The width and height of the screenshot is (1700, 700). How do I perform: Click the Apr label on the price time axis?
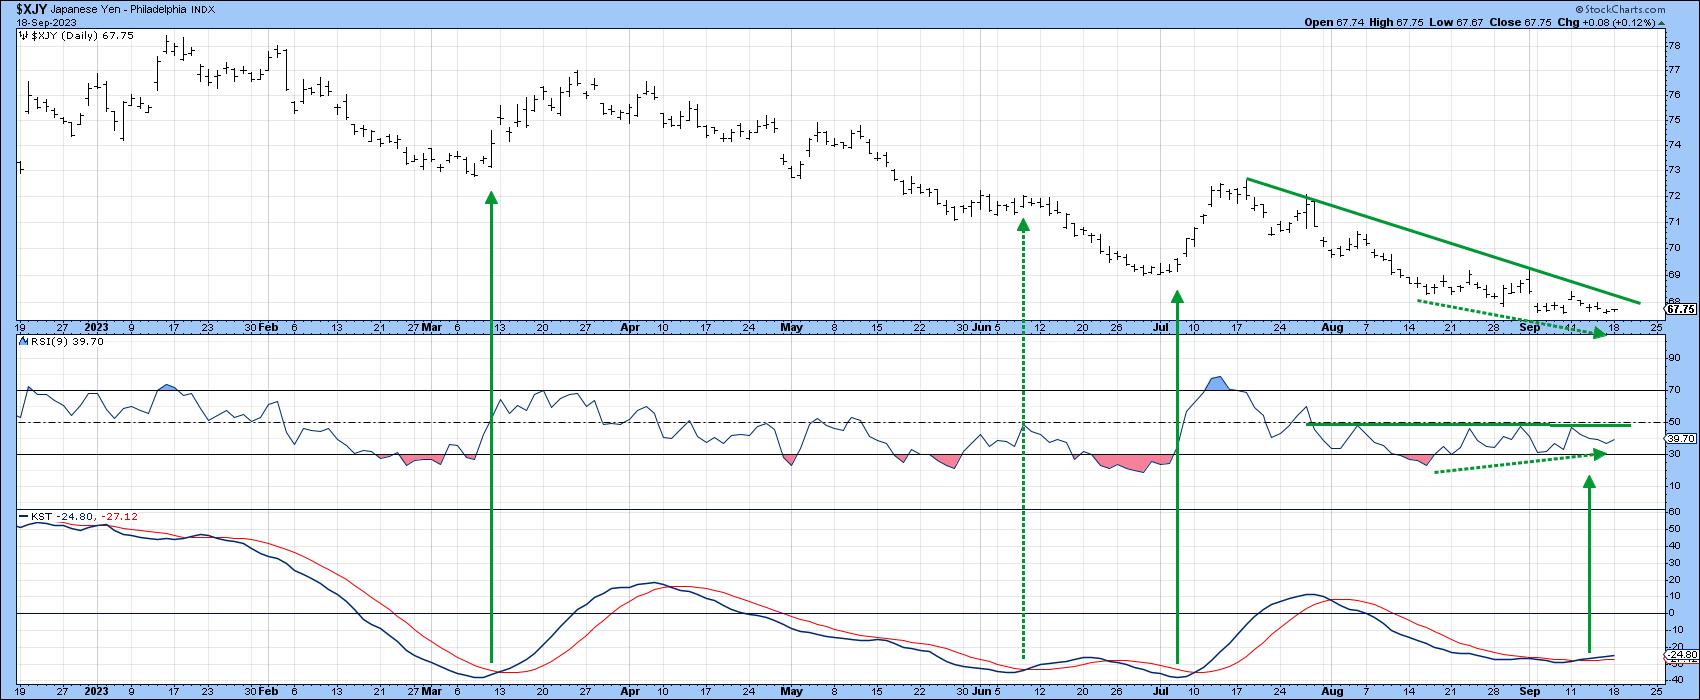(x=631, y=326)
